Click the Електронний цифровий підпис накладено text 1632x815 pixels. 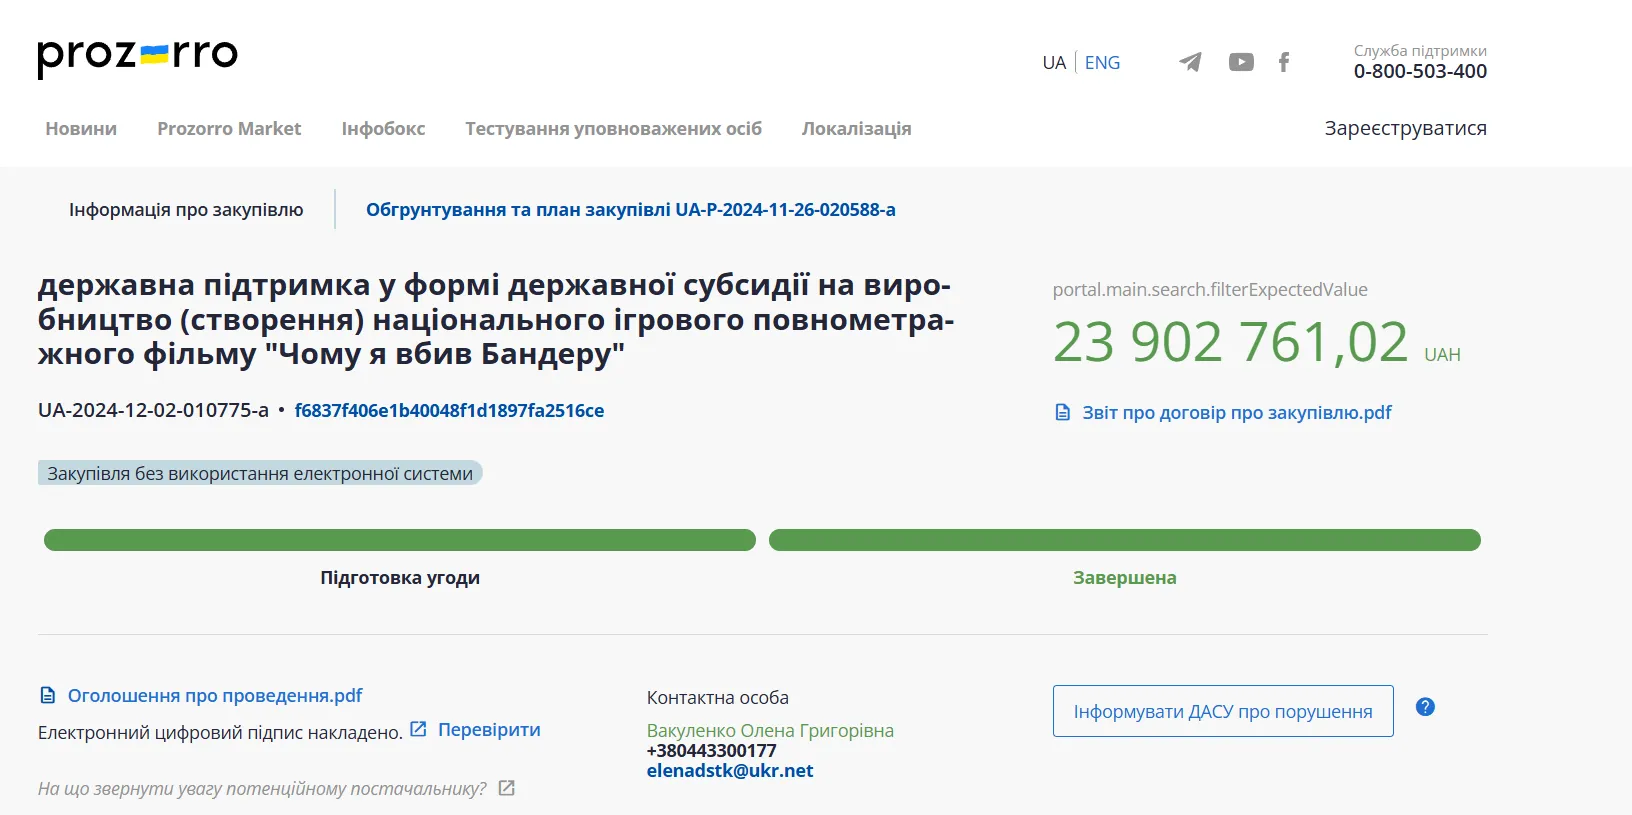tap(220, 732)
